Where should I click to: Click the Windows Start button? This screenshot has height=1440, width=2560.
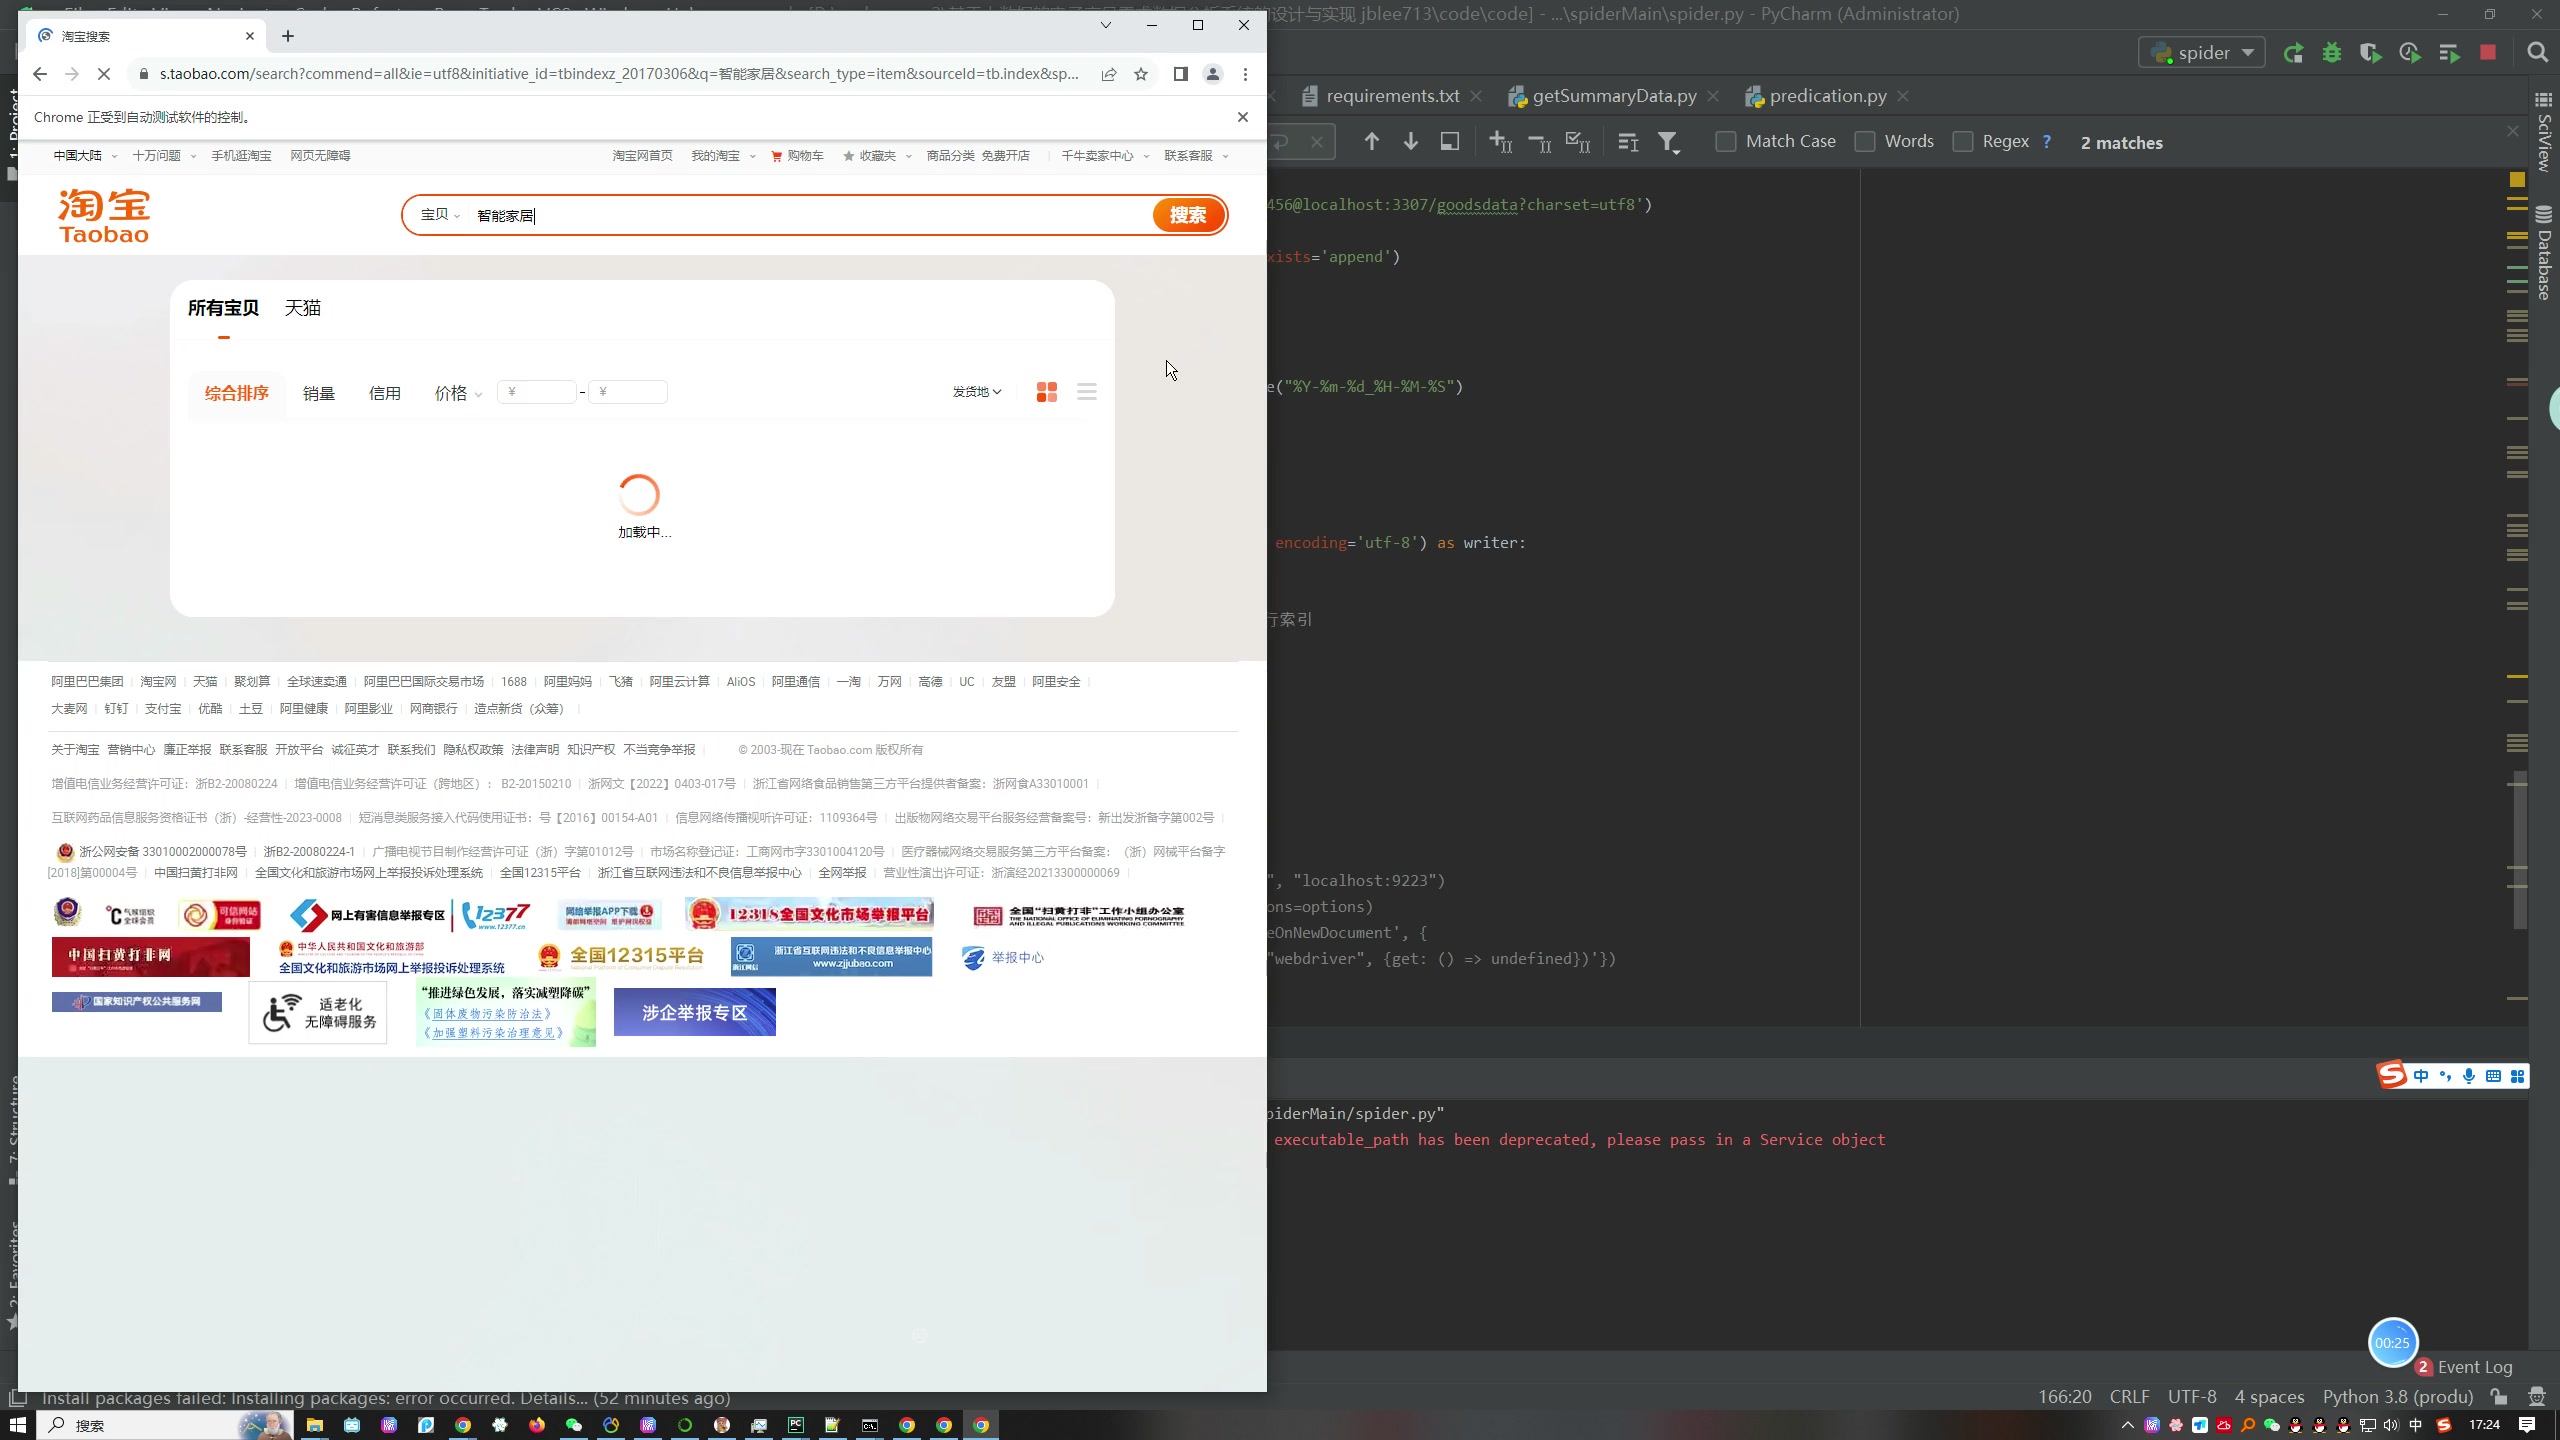[18, 1425]
